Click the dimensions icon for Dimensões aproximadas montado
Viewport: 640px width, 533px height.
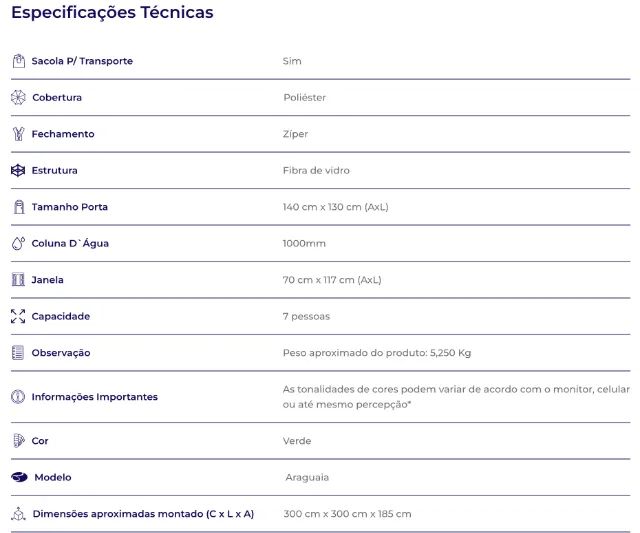18,514
